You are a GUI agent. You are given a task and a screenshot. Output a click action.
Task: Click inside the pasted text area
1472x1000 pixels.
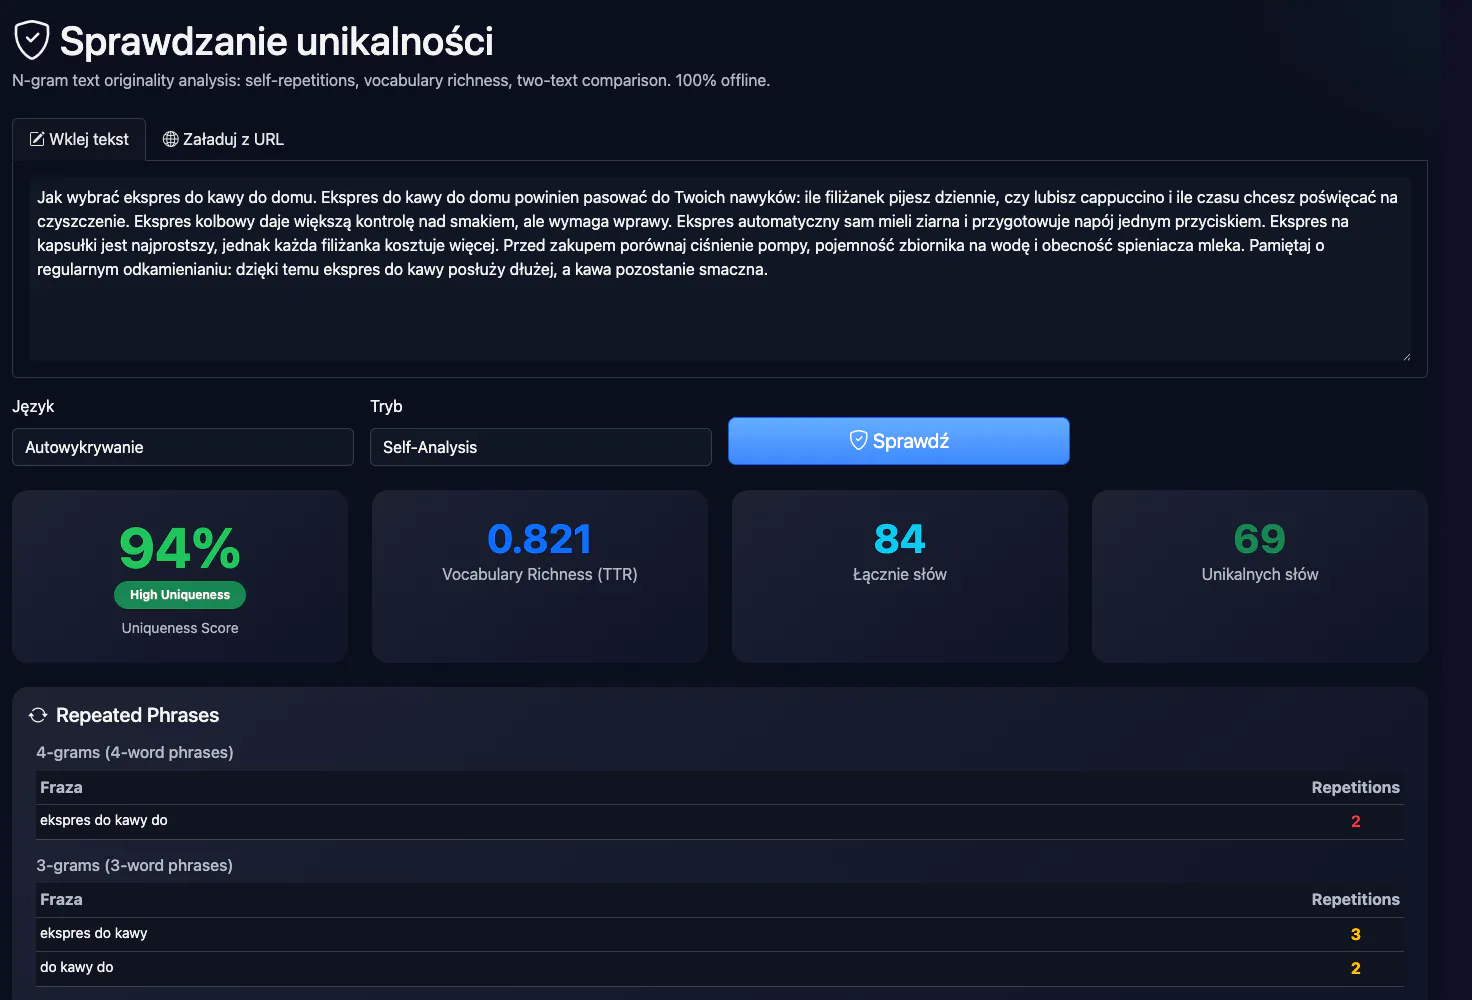pyautogui.click(x=720, y=269)
